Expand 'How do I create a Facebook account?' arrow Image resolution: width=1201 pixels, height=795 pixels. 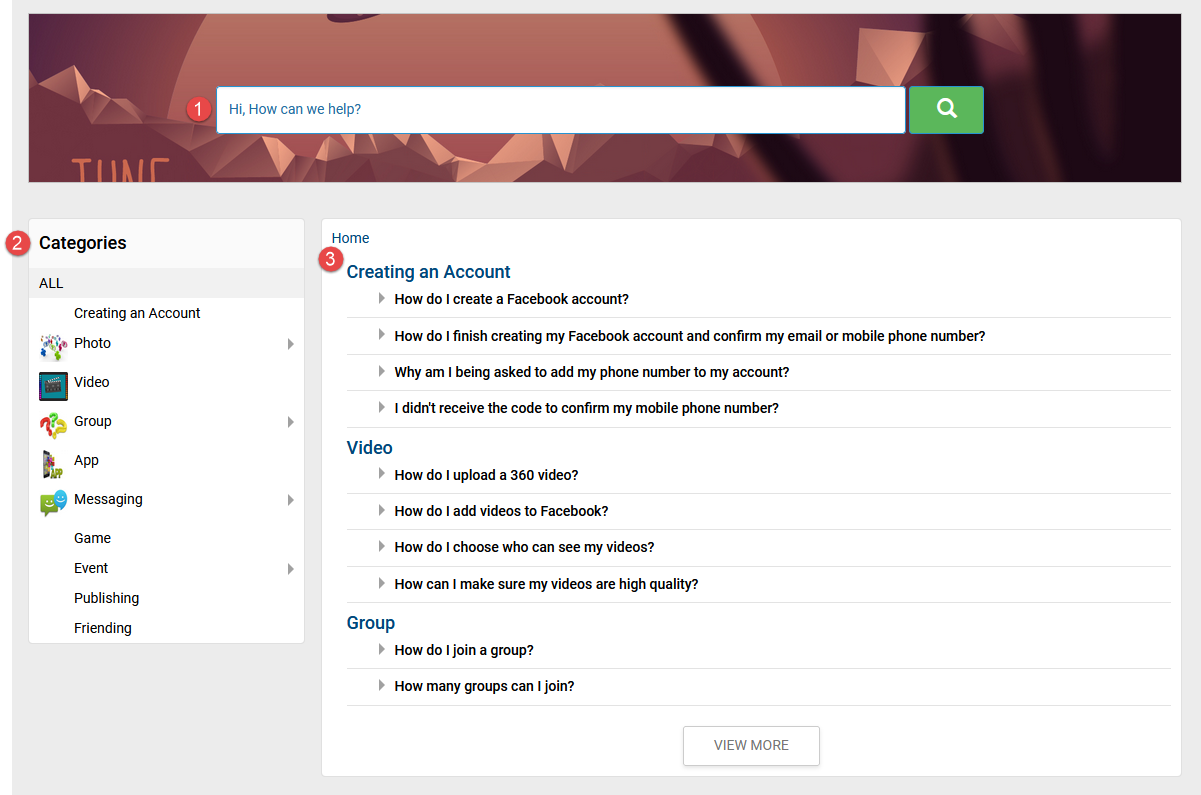click(x=382, y=298)
